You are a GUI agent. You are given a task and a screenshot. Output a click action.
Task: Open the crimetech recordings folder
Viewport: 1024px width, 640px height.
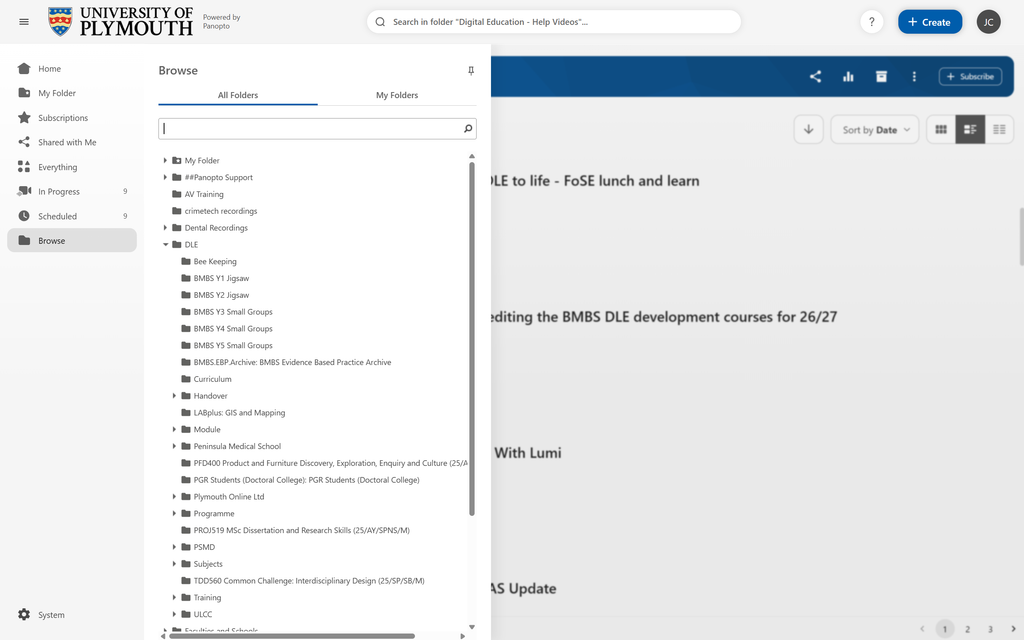tap(215, 211)
